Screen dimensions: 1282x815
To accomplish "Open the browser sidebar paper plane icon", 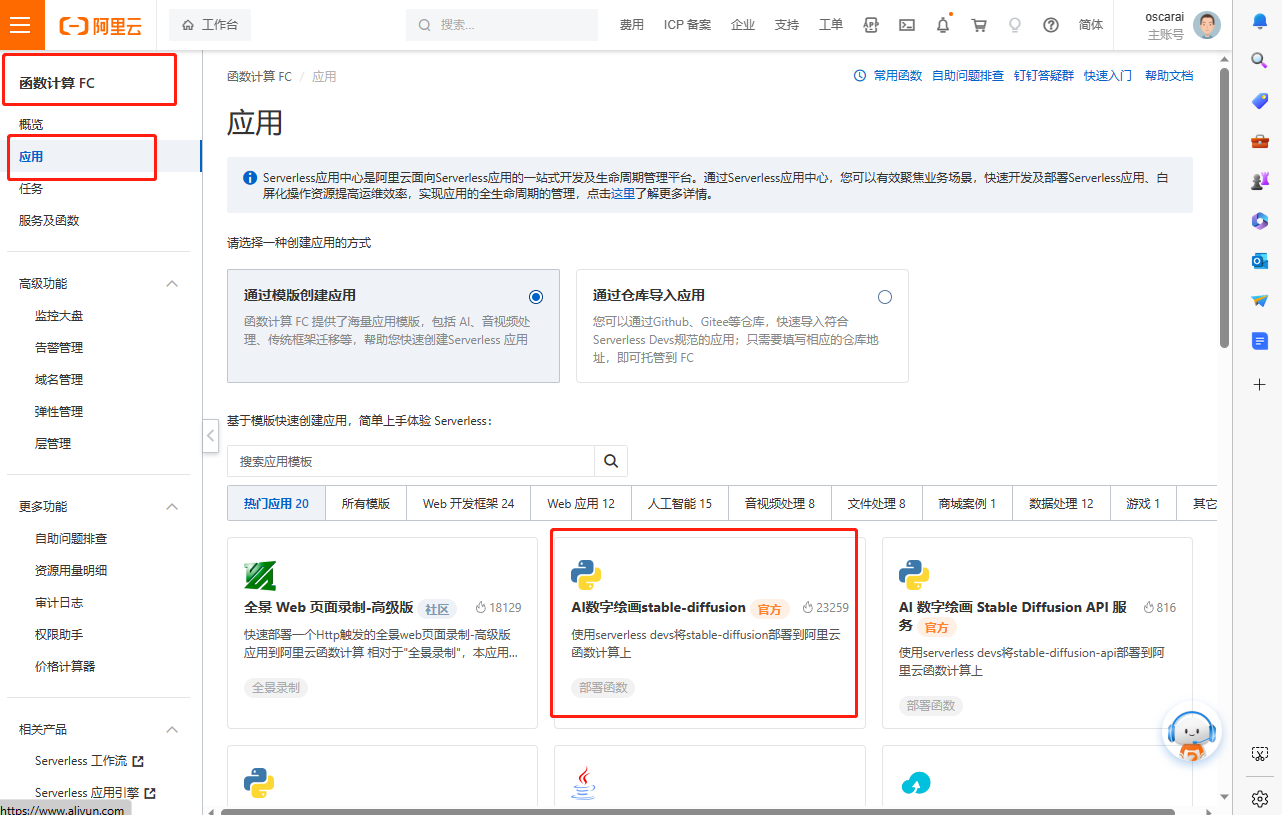I will pos(1260,301).
